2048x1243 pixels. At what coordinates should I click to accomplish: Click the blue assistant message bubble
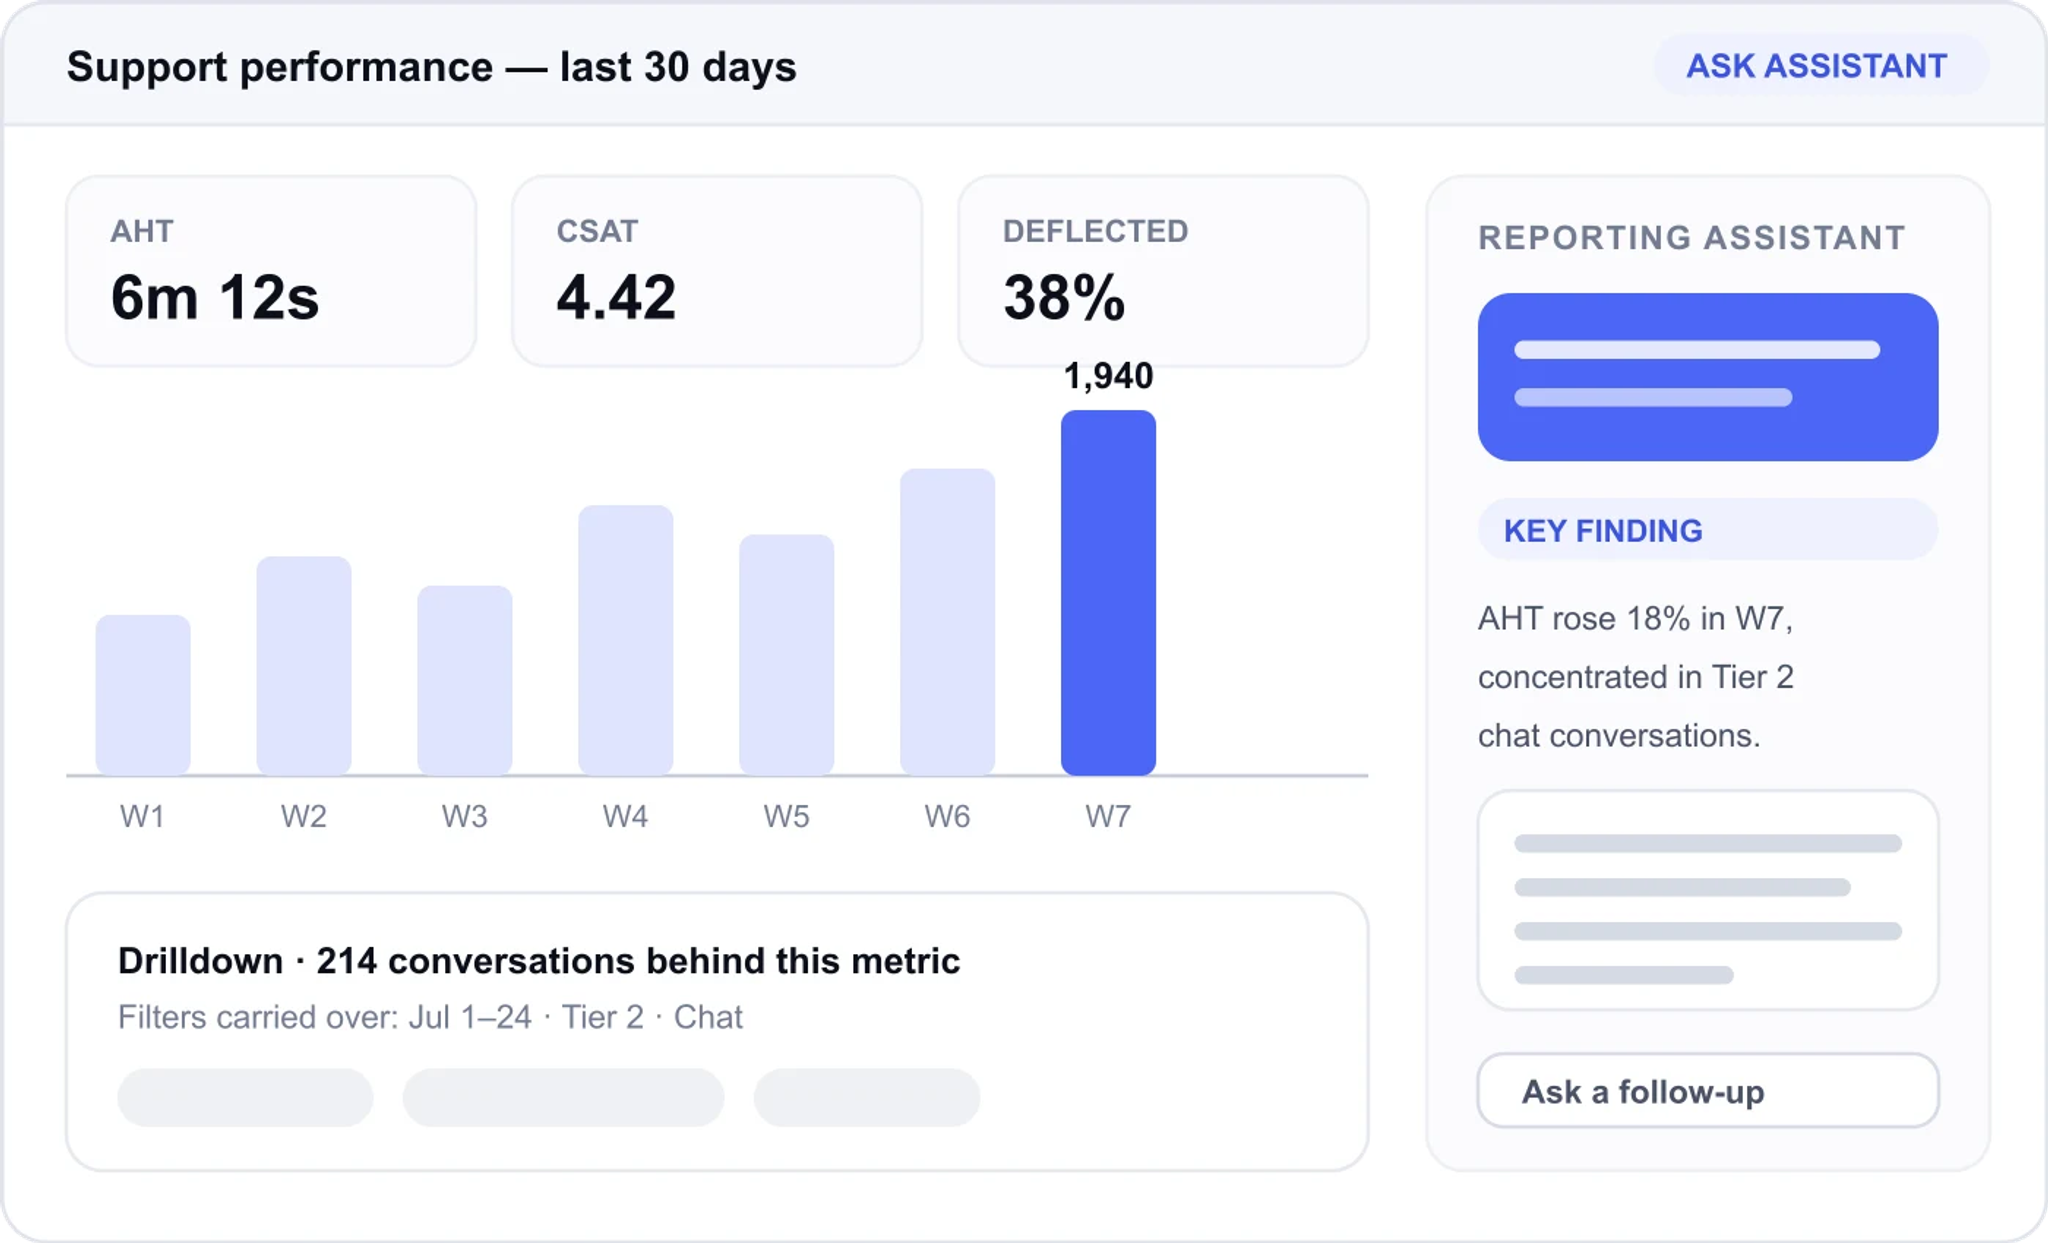tap(1708, 377)
